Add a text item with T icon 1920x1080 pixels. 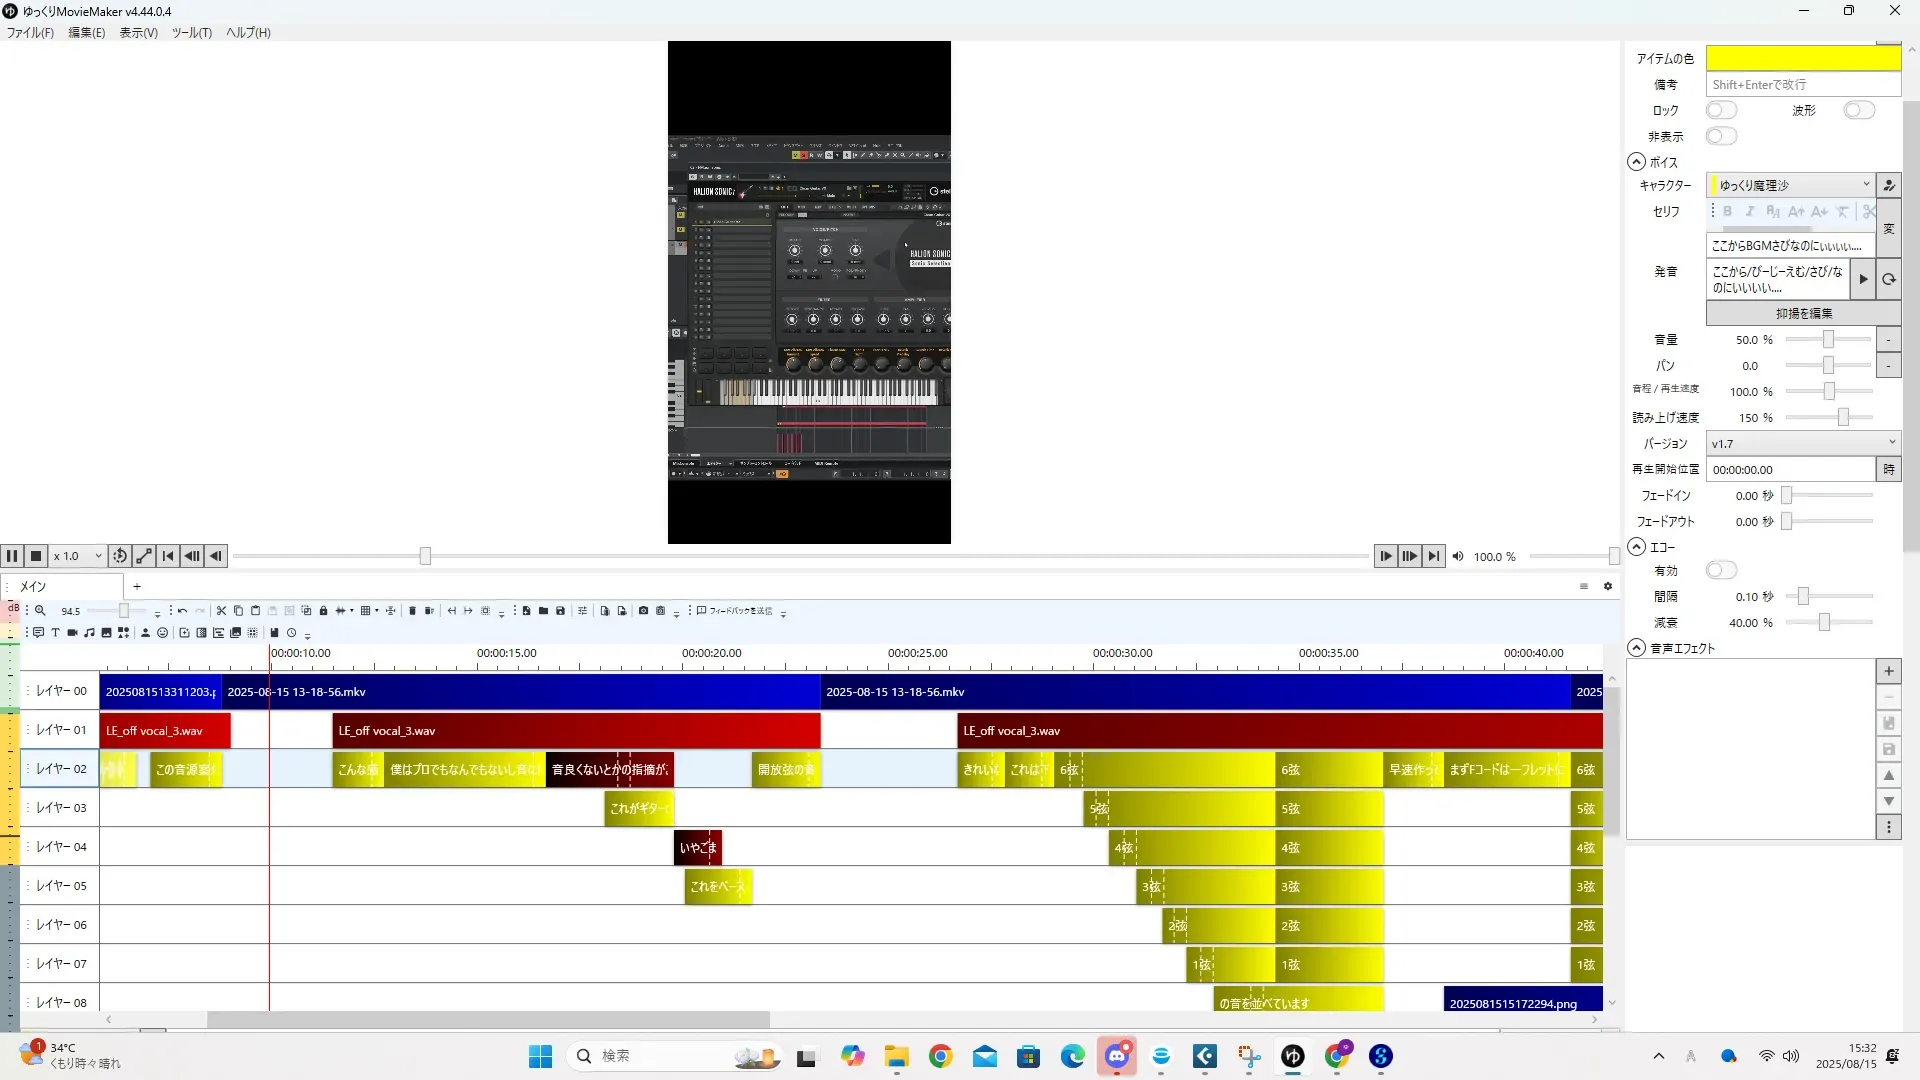pos(55,633)
